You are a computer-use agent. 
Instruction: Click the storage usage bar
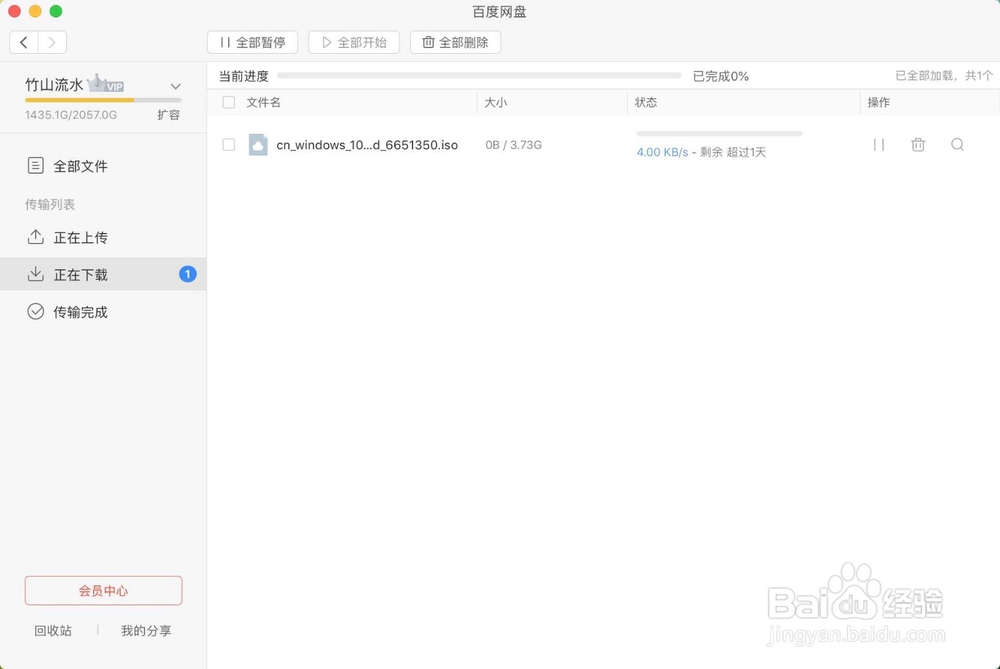[x=103, y=100]
